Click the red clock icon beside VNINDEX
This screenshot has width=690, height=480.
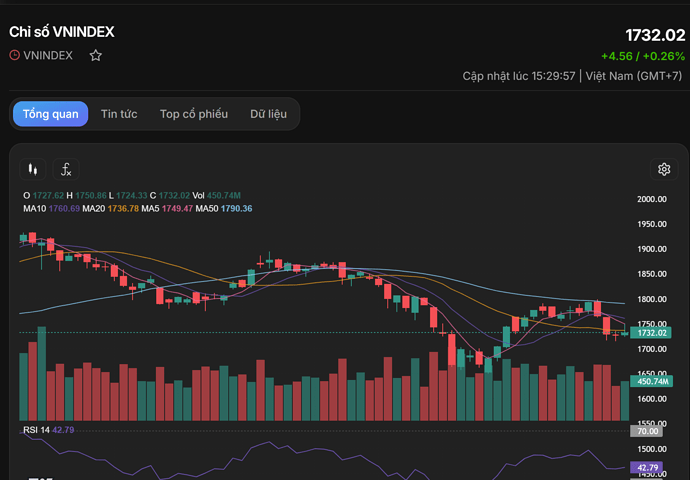15,55
